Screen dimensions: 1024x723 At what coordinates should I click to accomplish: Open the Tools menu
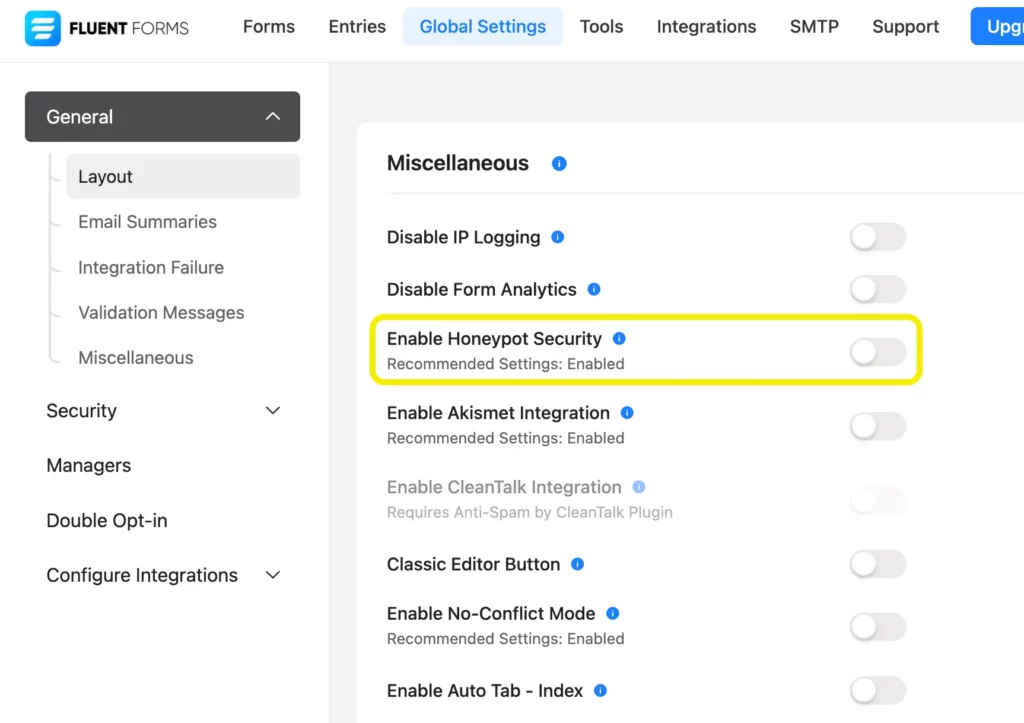click(601, 27)
